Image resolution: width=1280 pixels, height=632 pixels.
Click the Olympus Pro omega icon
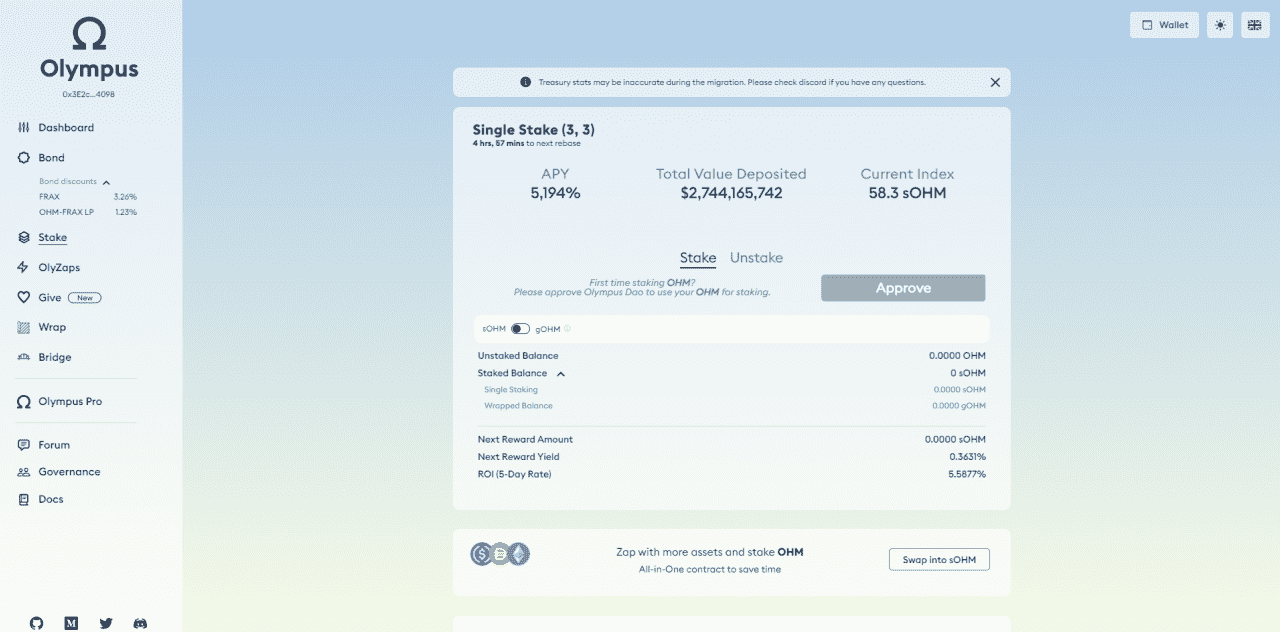click(x=24, y=402)
